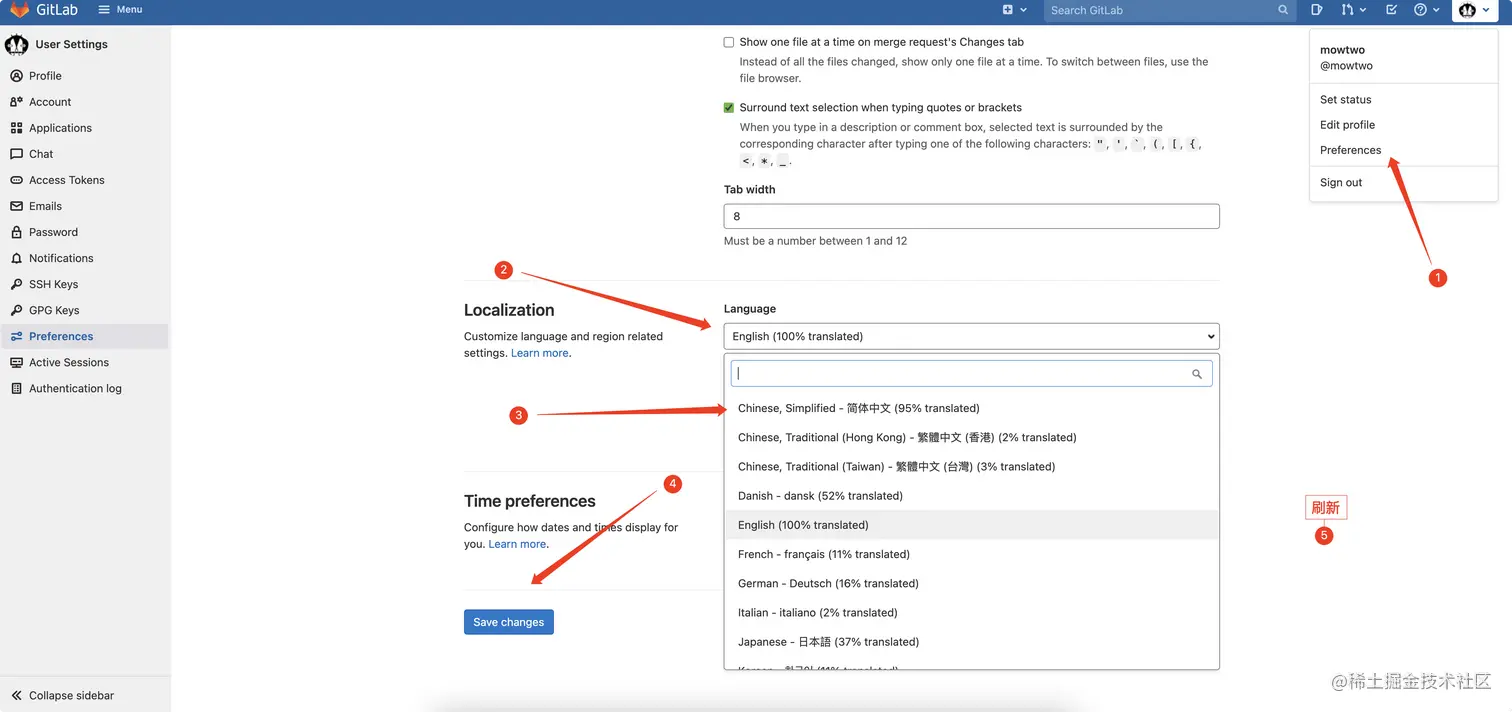The image size is (1512, 712).
Task: Click the Applications grid icon
Action: [x=16, y=128]
